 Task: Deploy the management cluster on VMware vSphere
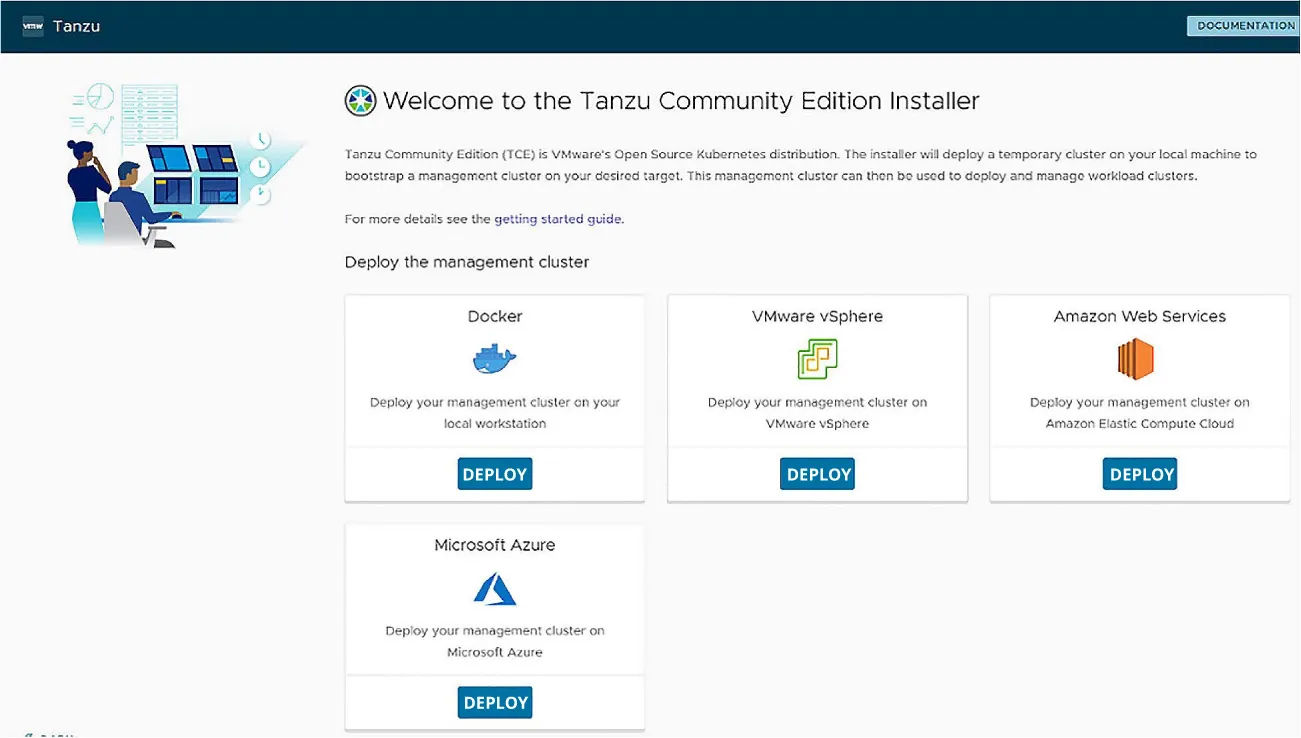click(x=817, y=473)
